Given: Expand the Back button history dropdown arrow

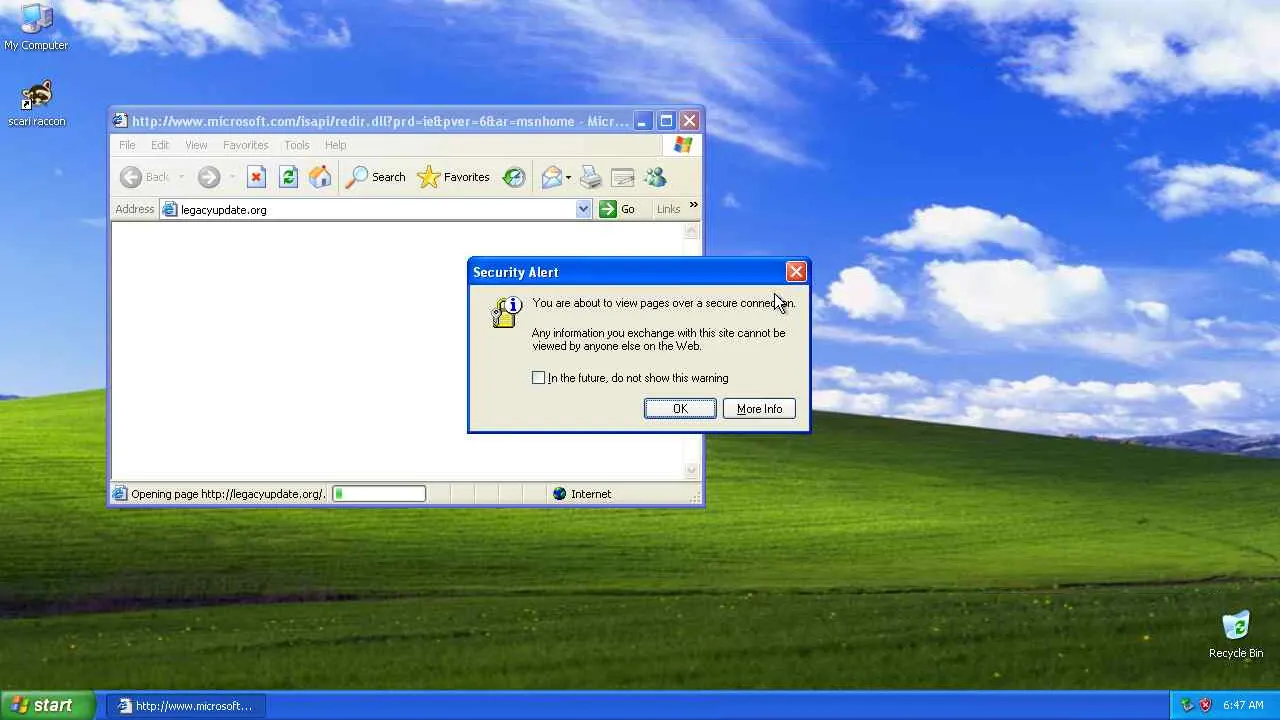Looking at the screenshot, I should pos(181,178).
